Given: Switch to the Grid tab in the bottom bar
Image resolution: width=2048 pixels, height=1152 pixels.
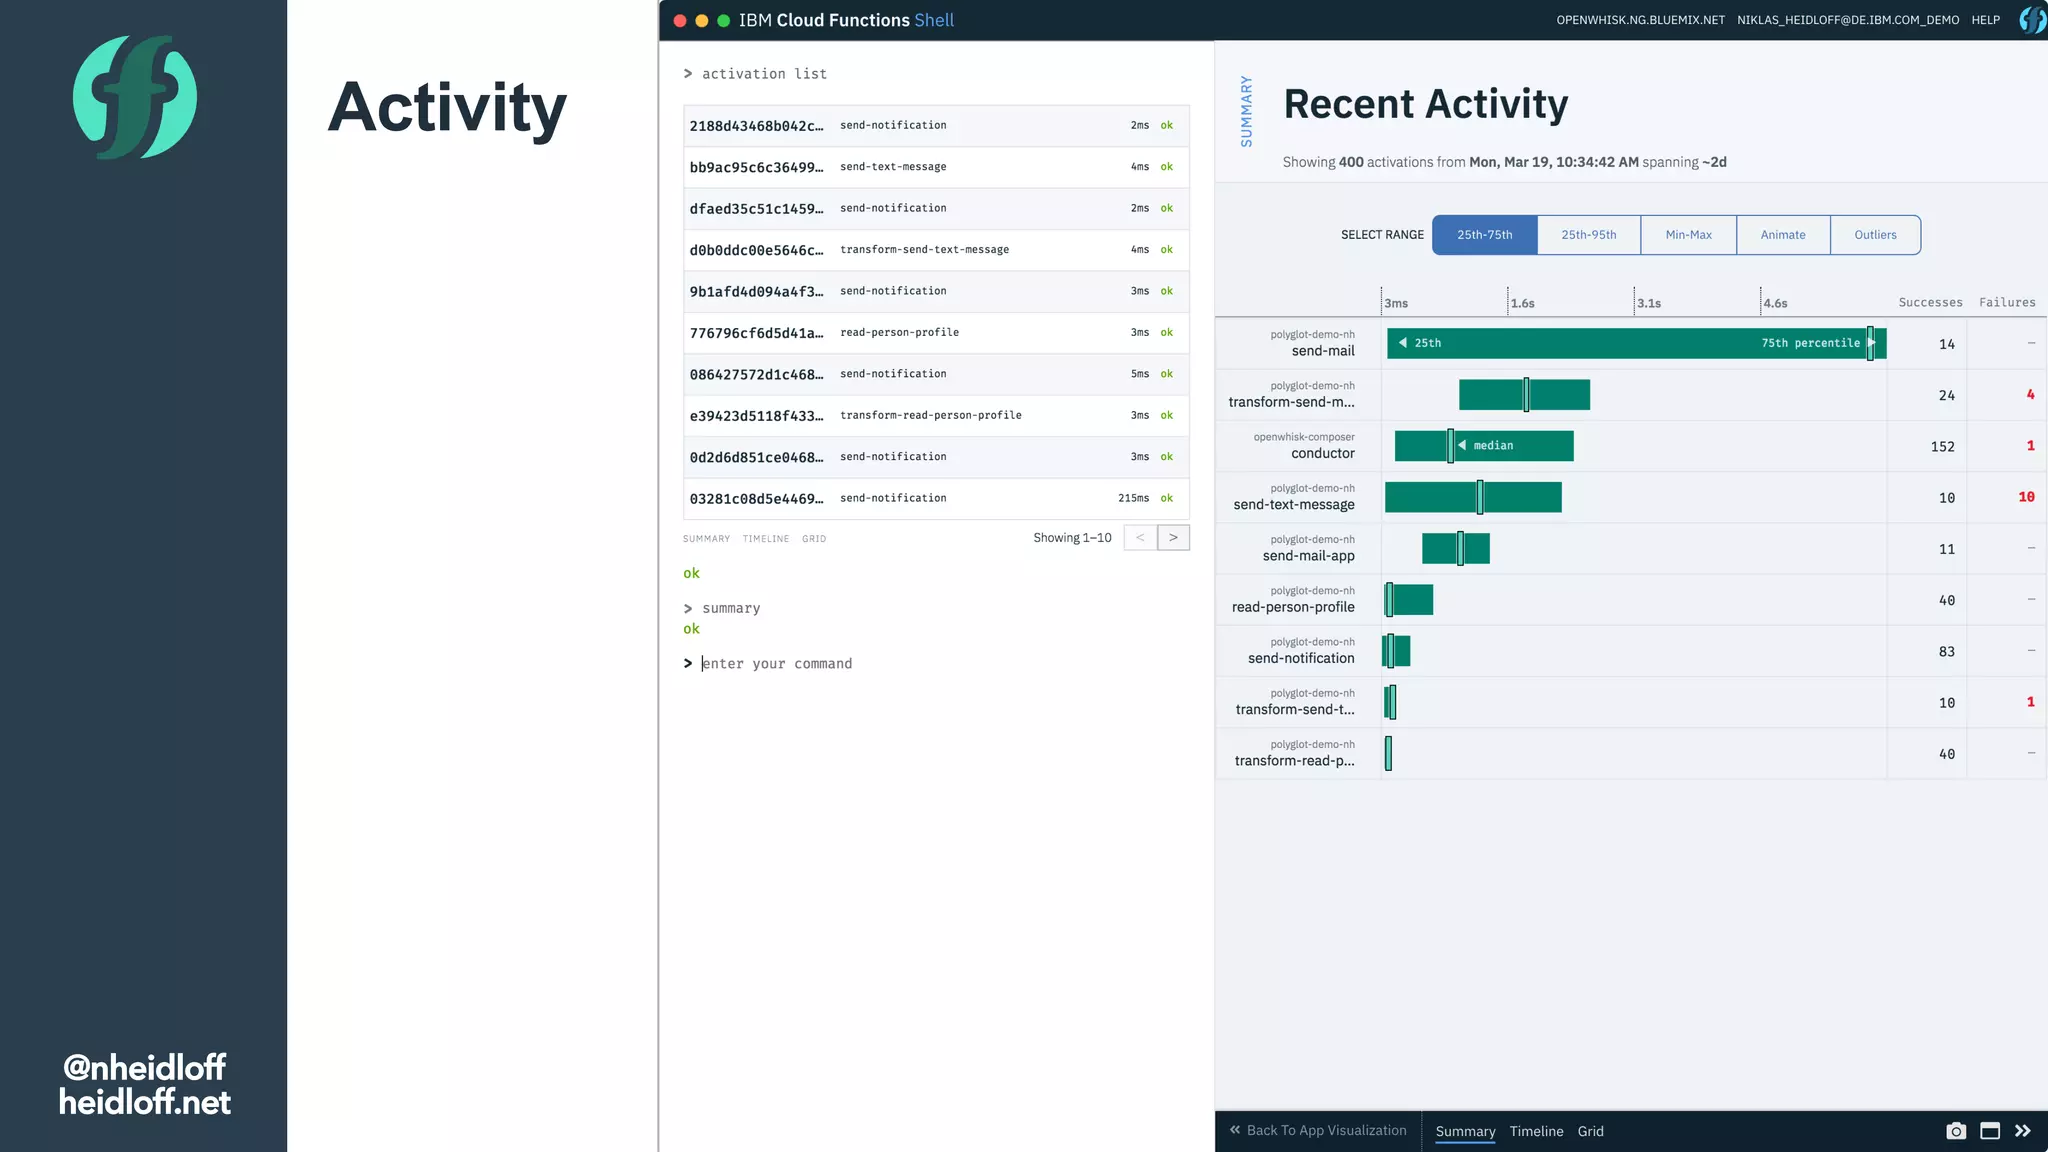Looking at the screenshot, I should tap(1590, 1131).
